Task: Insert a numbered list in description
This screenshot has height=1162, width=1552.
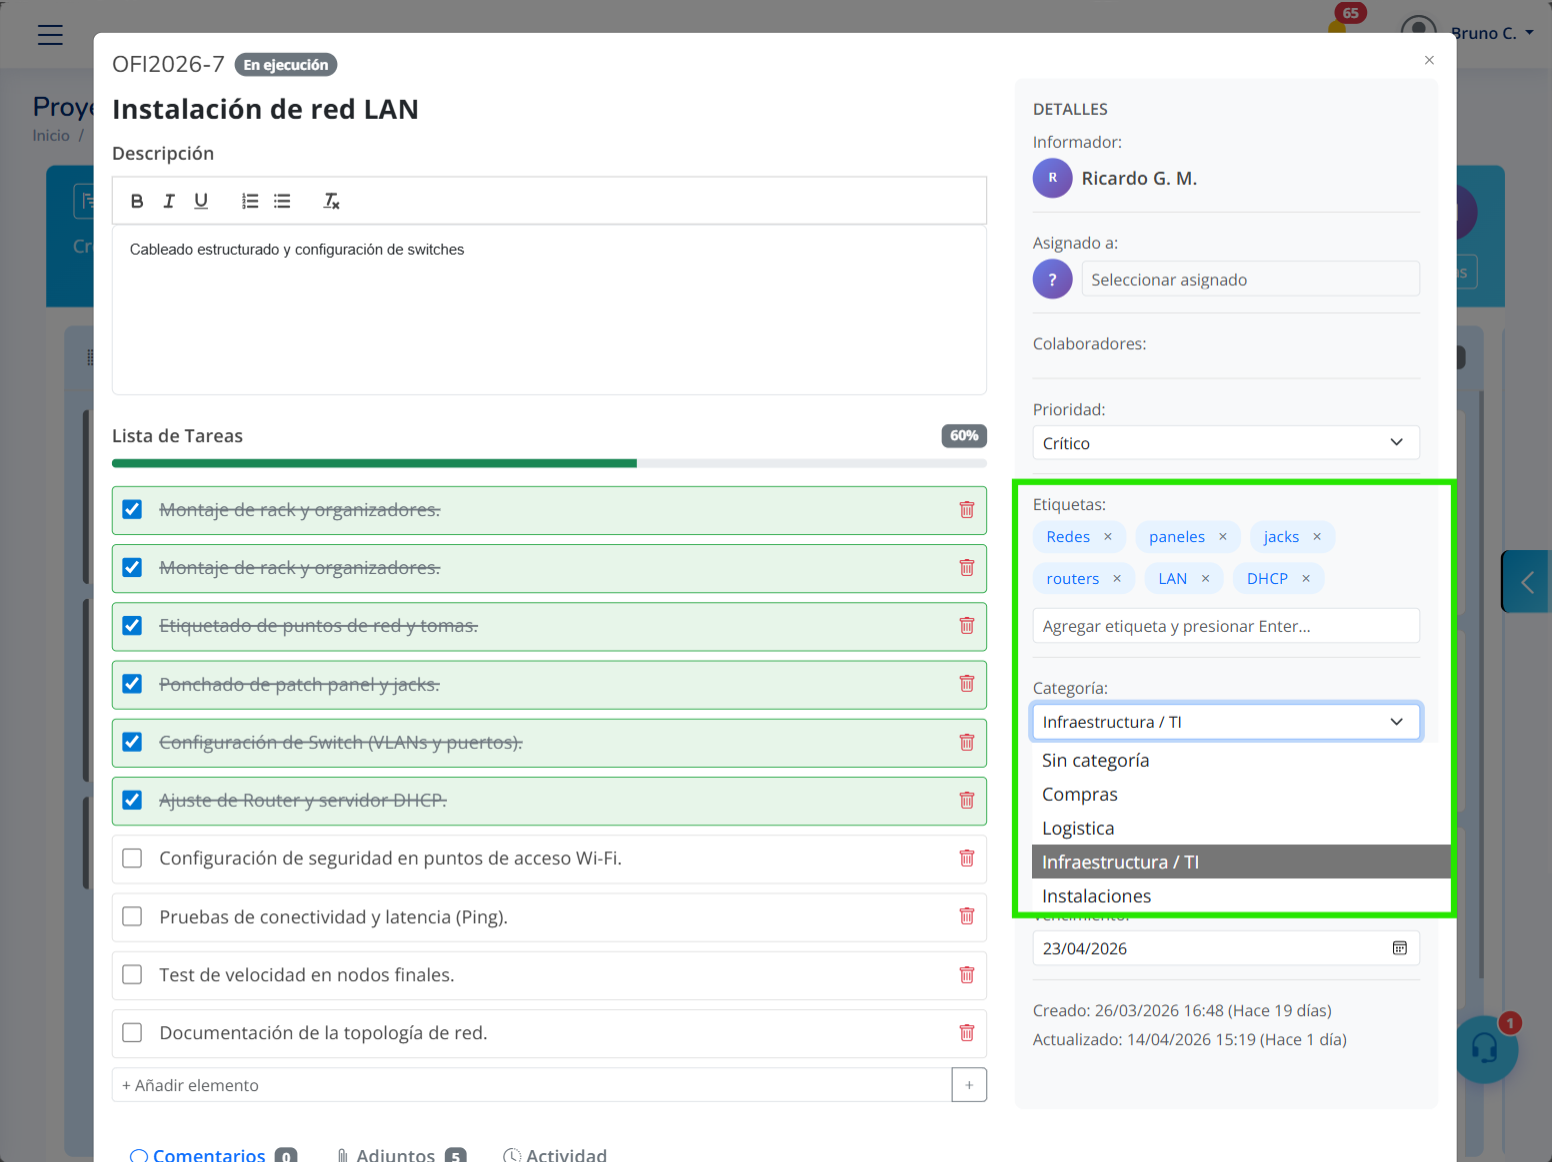Action: [250, 201]
